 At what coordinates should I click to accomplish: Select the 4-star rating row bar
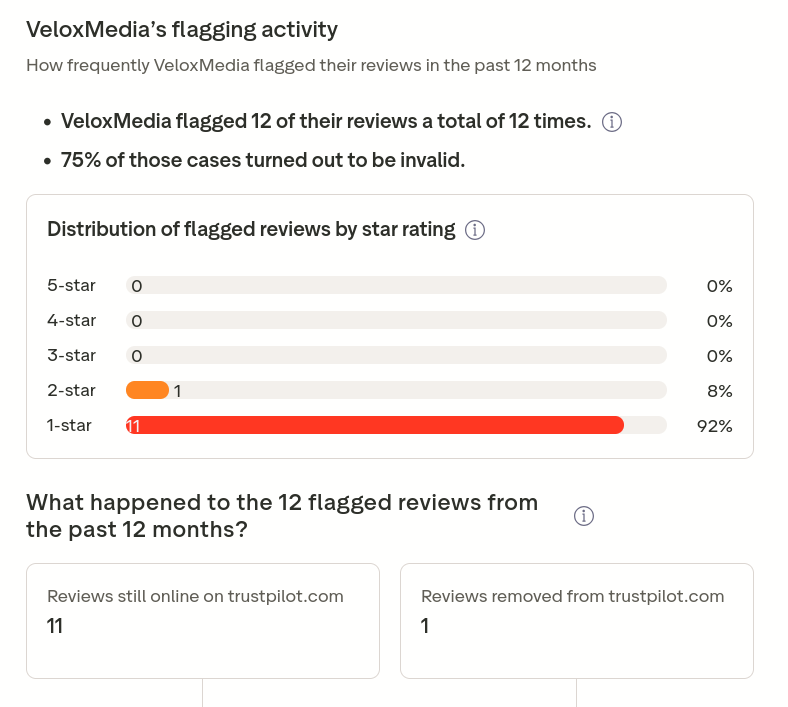point(397,320)
